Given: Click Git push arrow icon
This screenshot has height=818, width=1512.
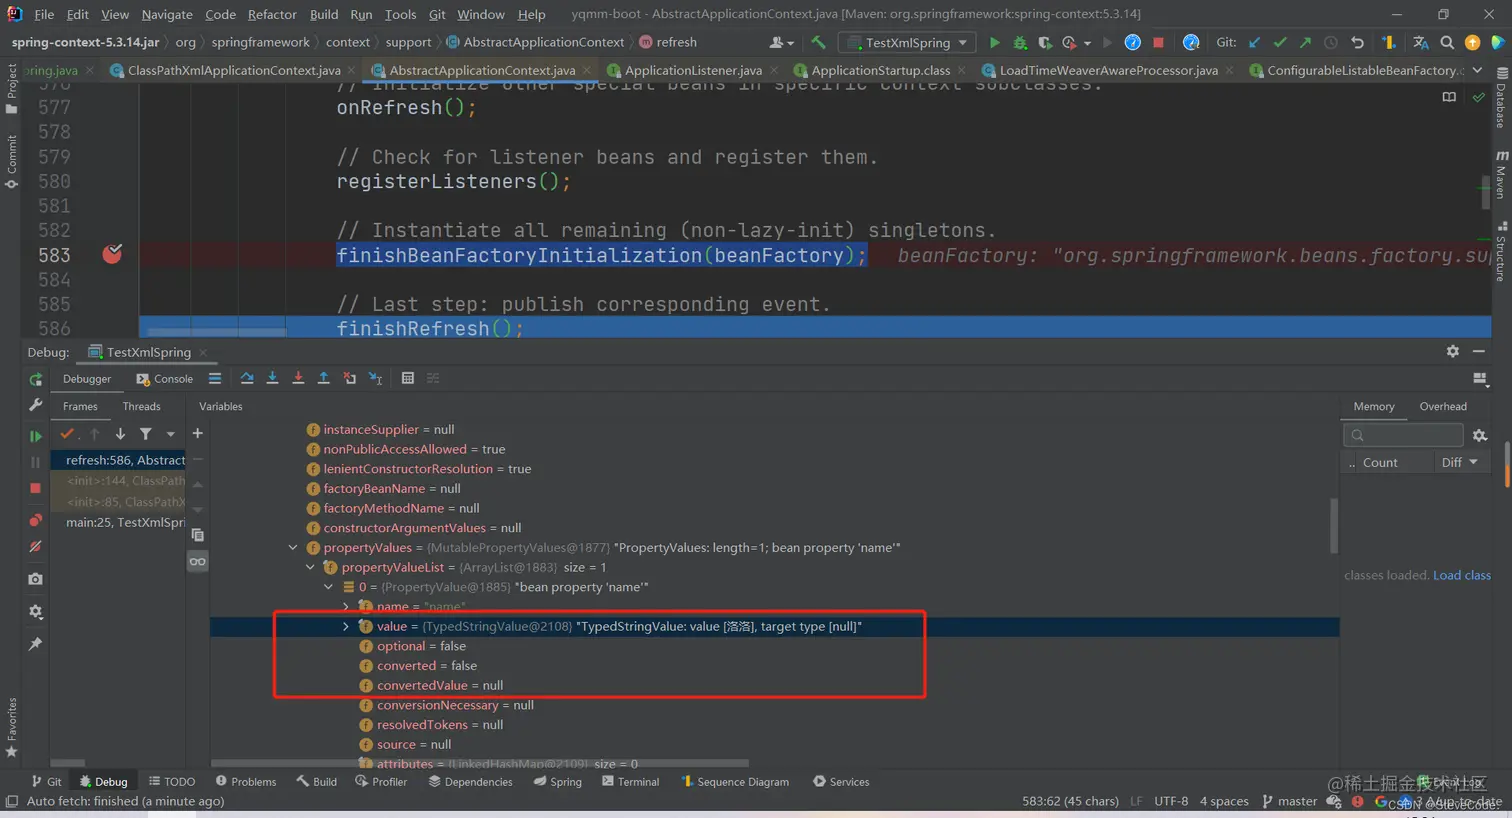Looking at the screenshot, I should click(1305, 42).
